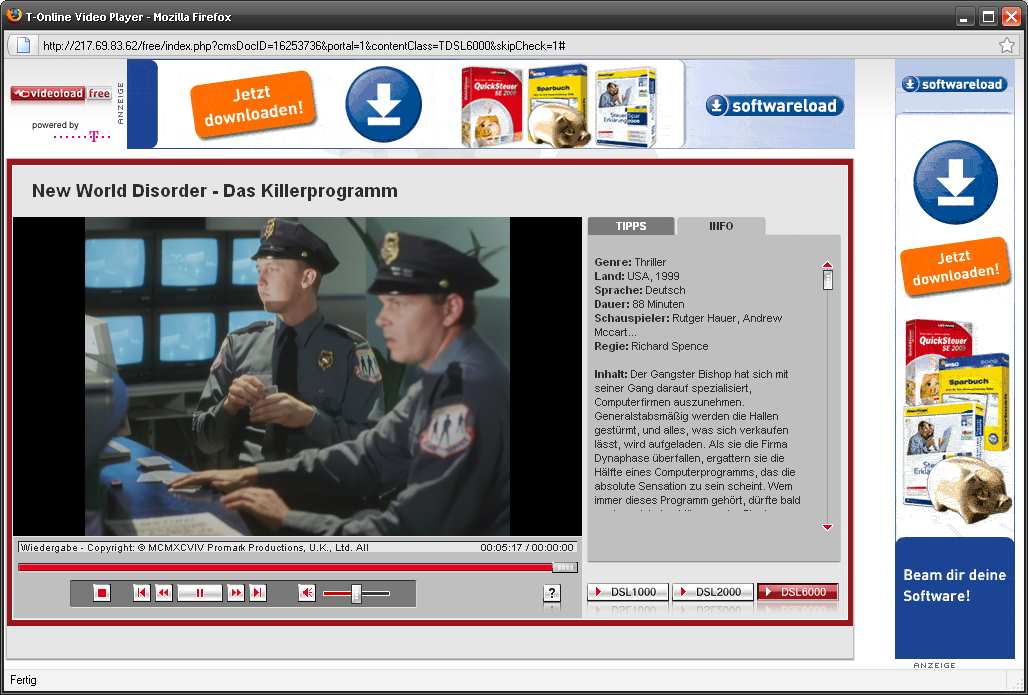The image size is (1028, 695).
Task: Stop the video playback
Action: coord(102,593)
